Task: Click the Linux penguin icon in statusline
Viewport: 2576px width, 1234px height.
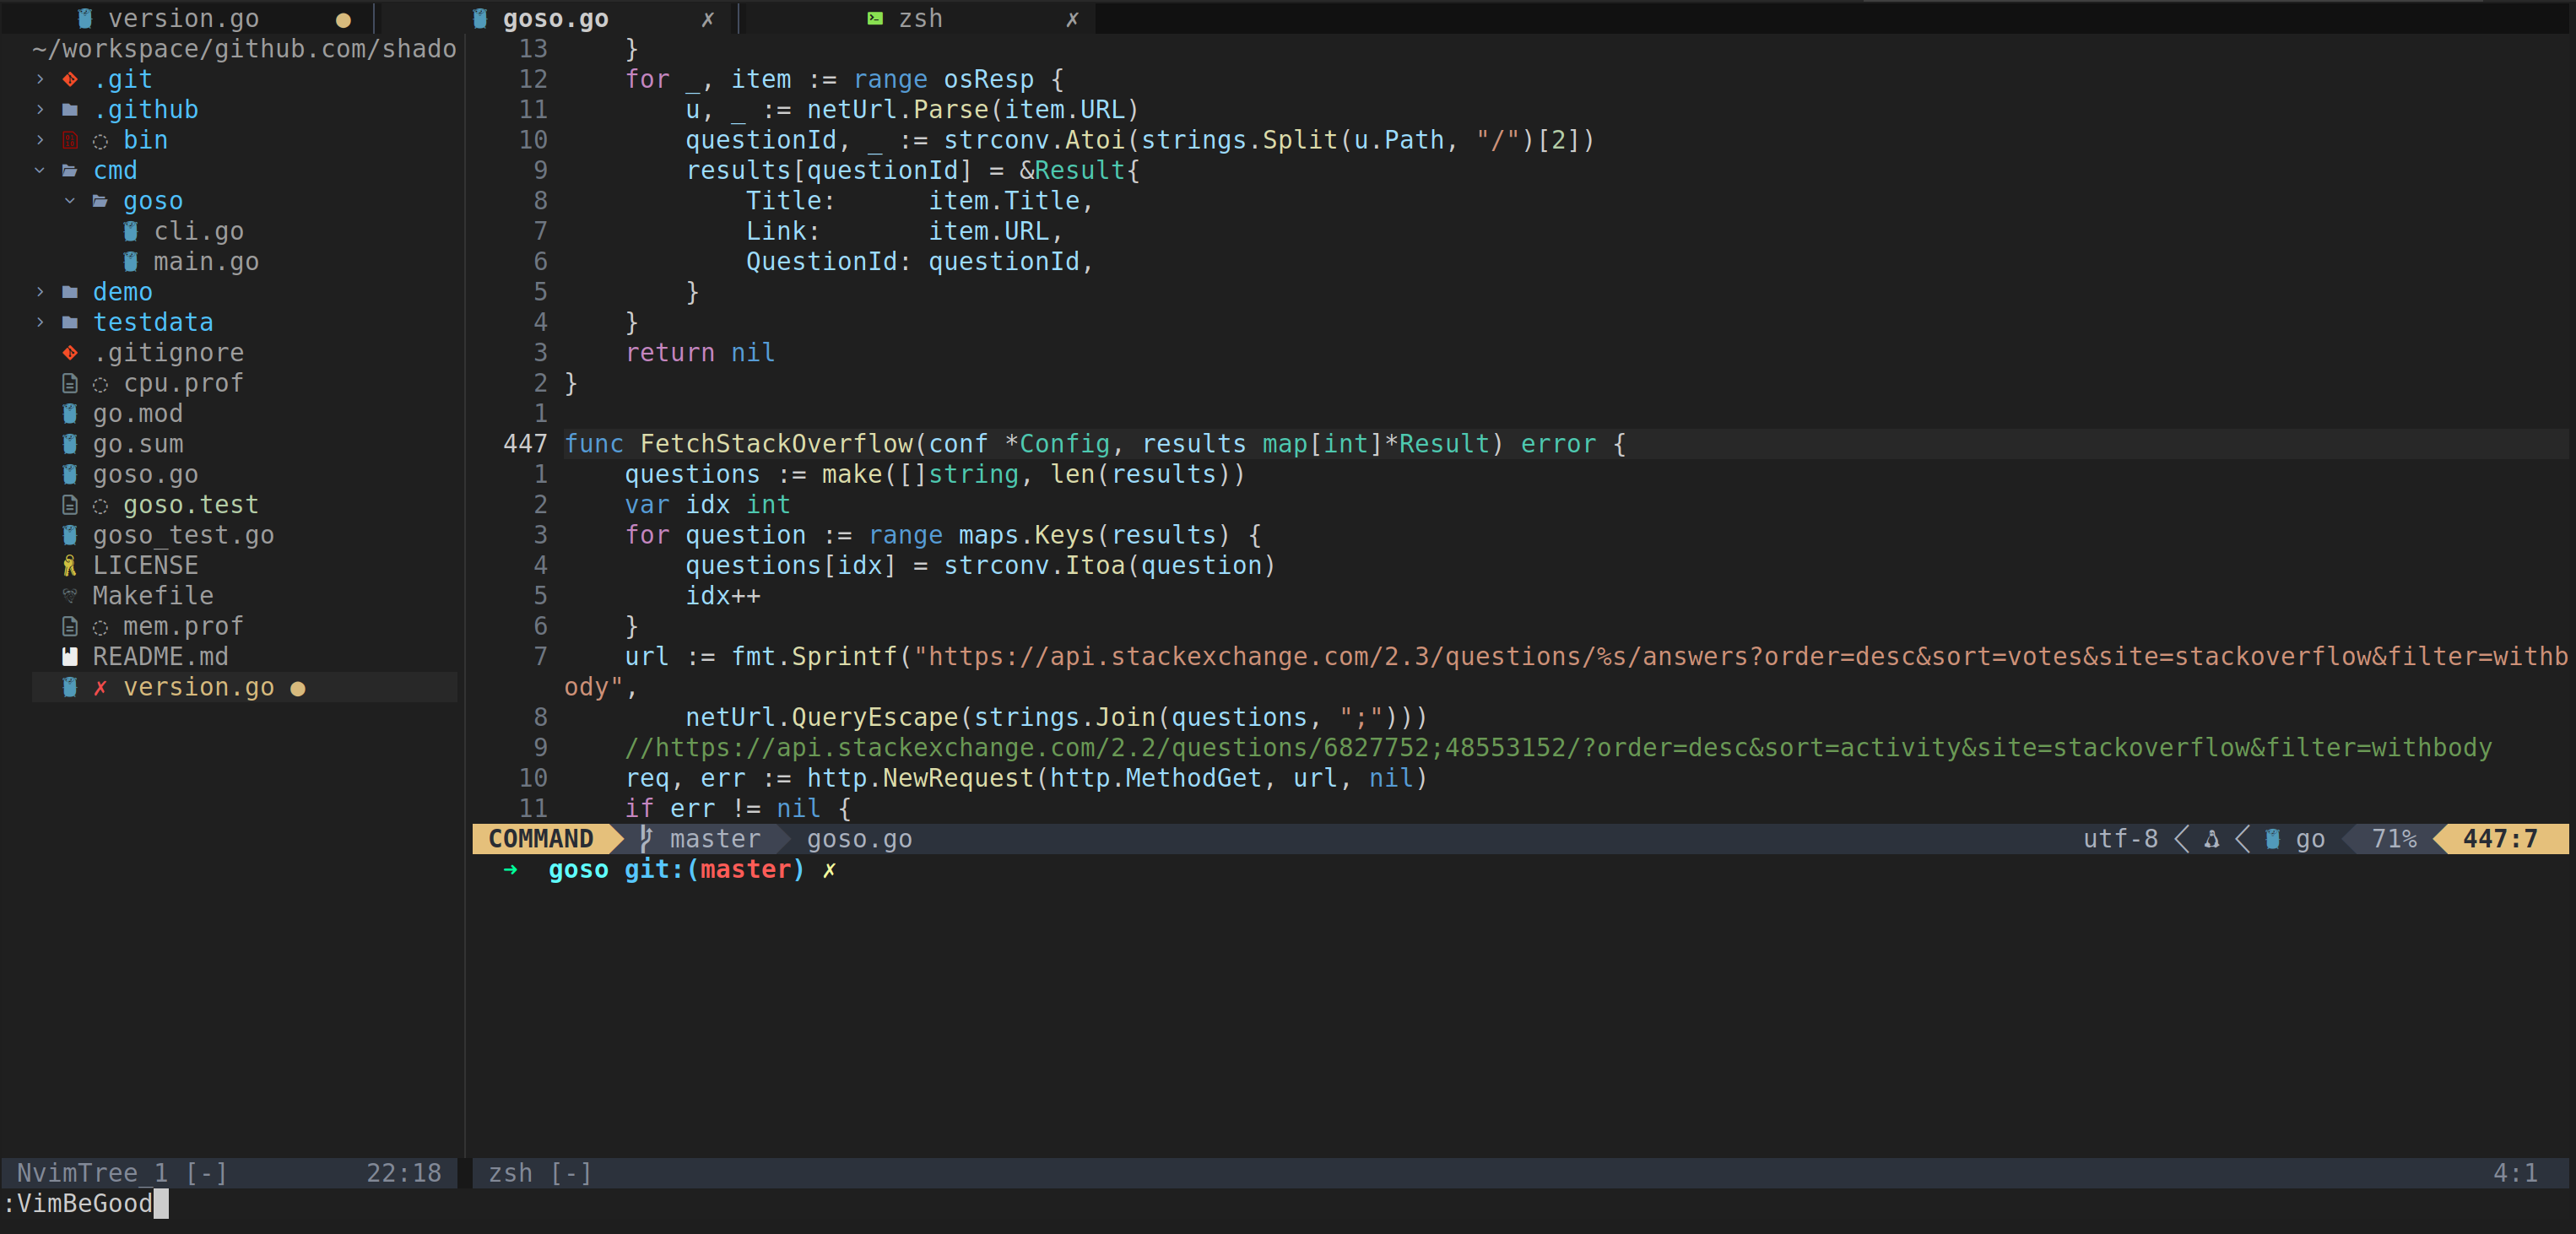Action: (2211, 839)
